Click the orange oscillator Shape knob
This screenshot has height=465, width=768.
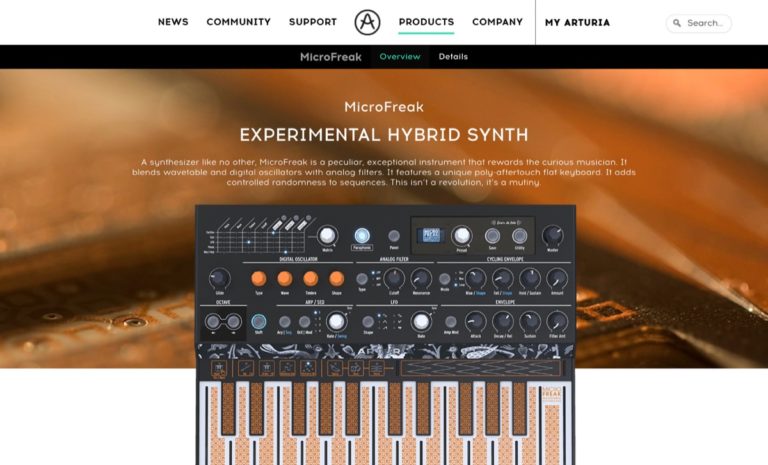(336, 278)
